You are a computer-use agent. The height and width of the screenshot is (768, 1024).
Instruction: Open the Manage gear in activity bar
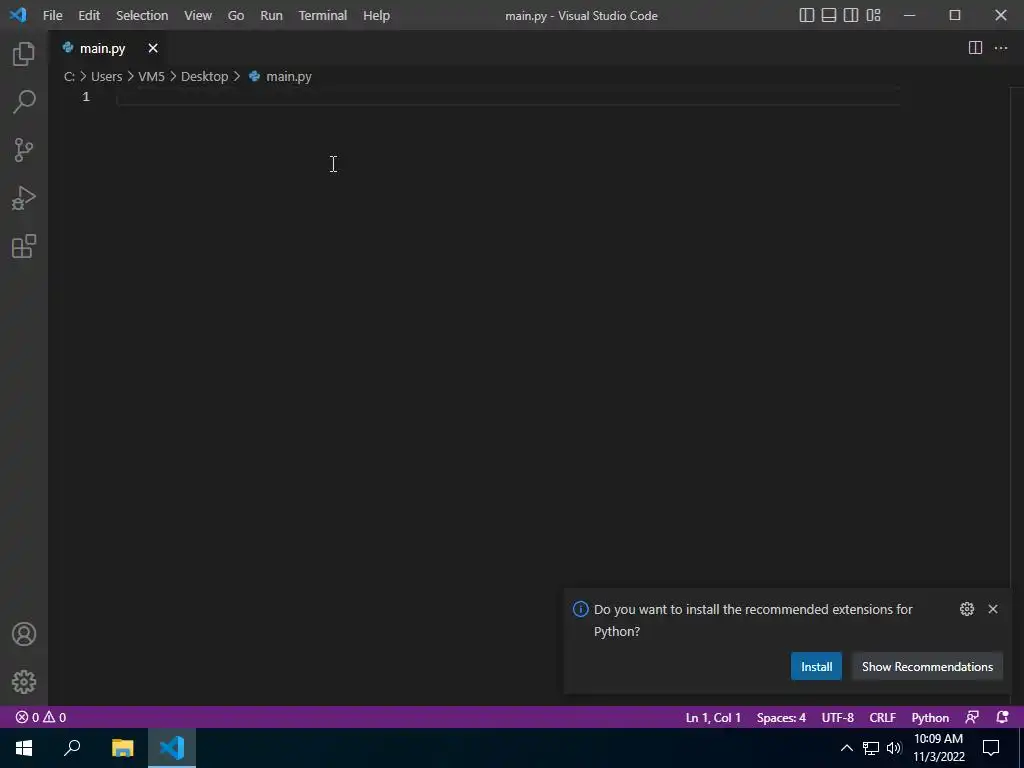pos(24,682)
